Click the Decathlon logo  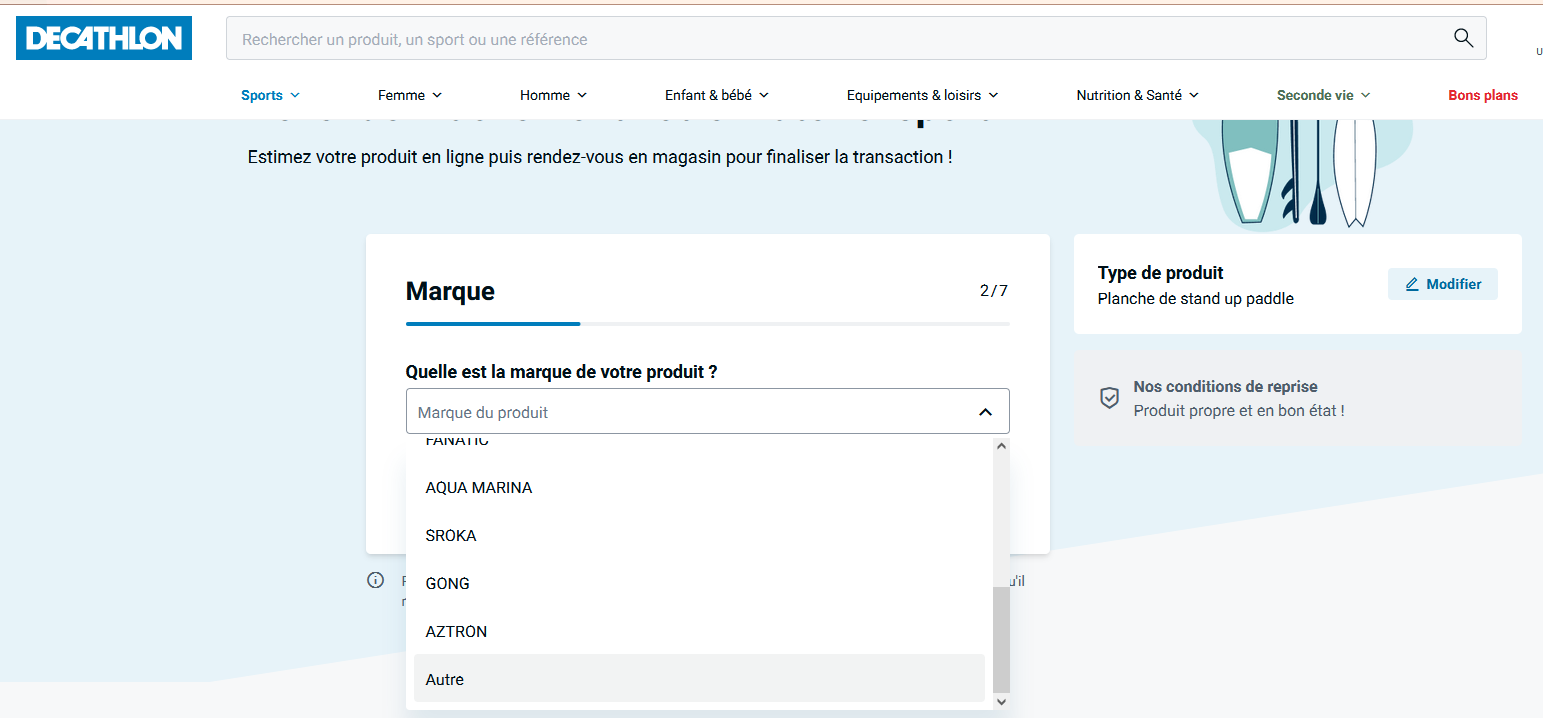[x=104, y=38]
